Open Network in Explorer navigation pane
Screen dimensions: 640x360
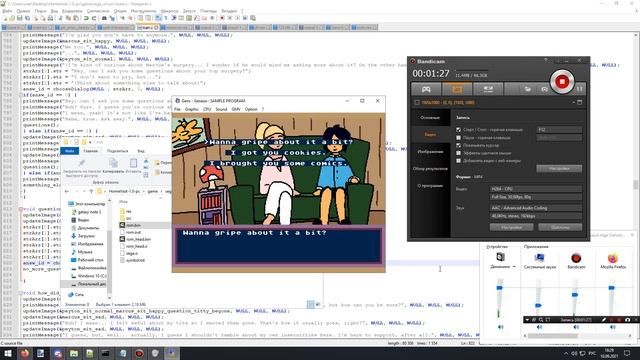(x=76, y=294)
